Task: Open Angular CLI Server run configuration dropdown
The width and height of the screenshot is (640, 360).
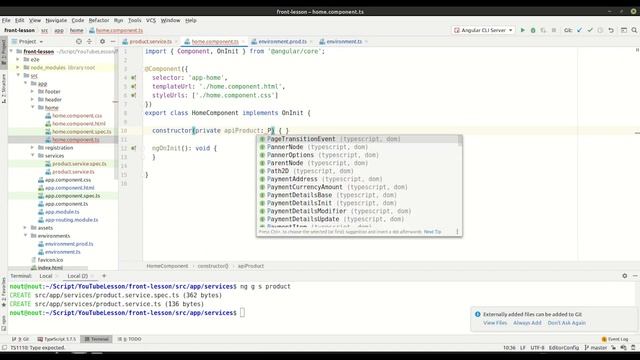Action: 483,30
